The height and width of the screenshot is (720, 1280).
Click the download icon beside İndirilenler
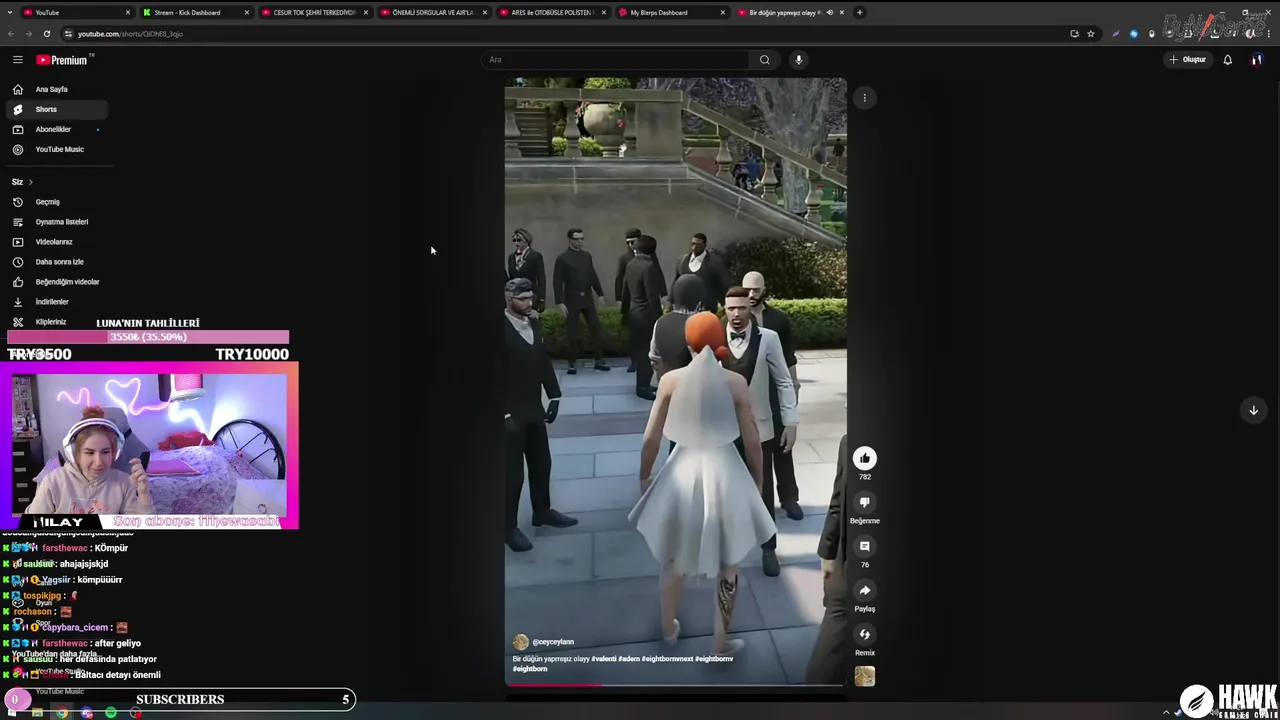[17, 302]
